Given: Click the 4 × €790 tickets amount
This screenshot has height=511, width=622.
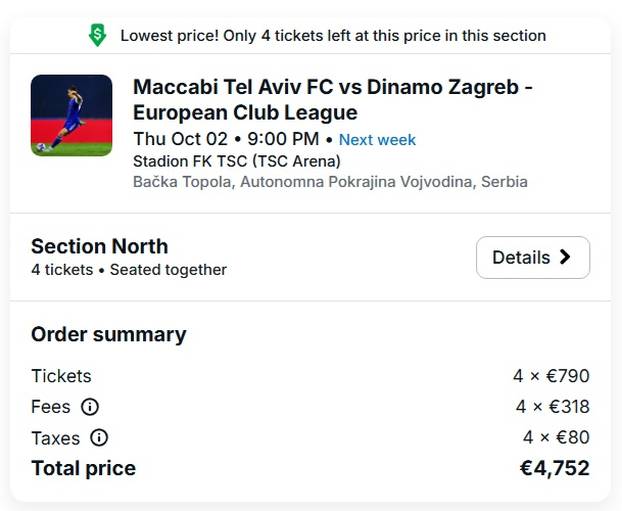Looking at the screenshot, I should click(x=551, y=376).
